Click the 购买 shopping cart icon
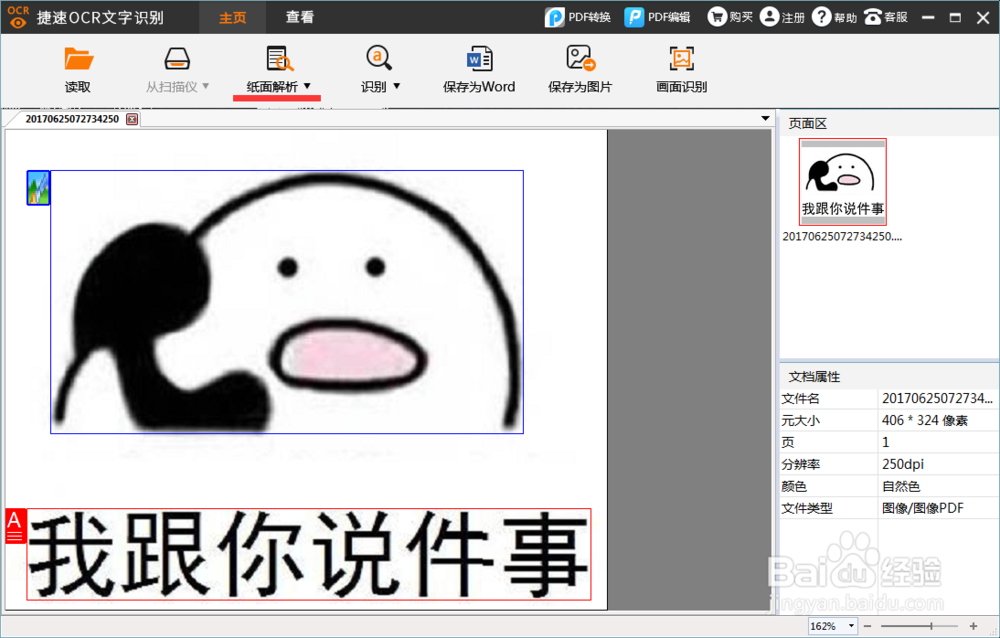1000x638 pixels. pos(717,17)
